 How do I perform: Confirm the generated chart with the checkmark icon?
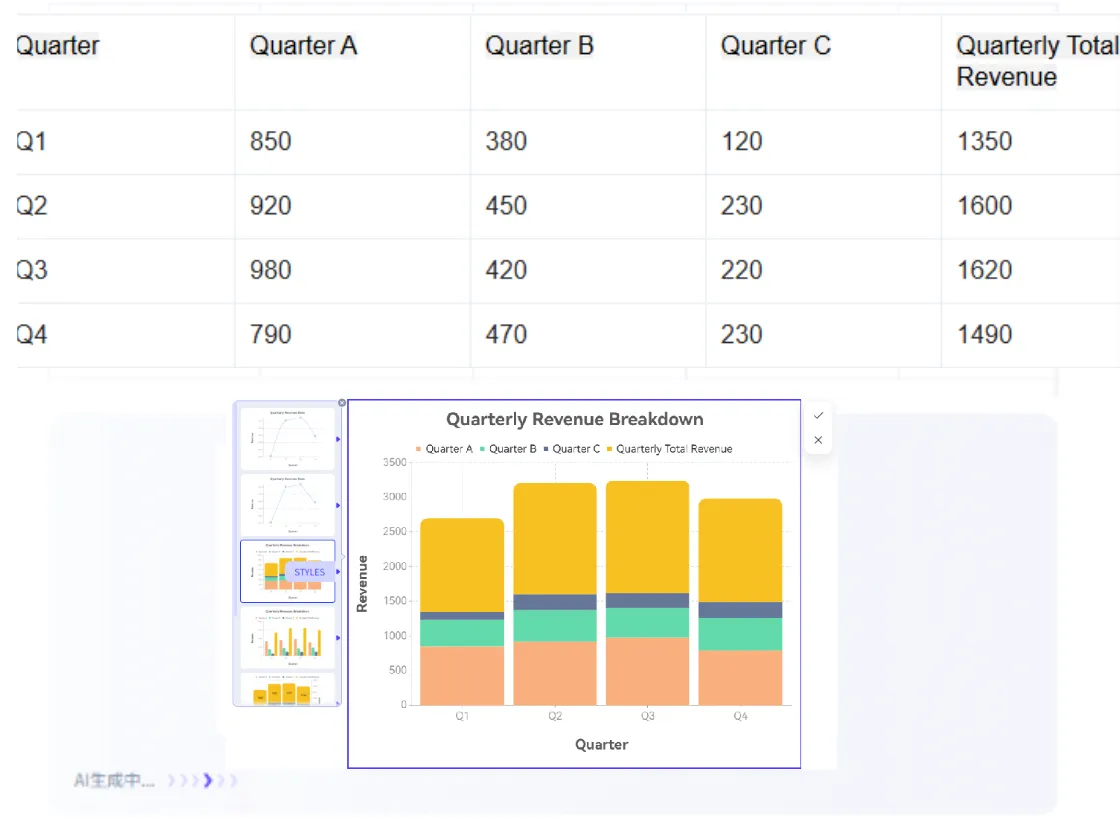[818, 414]
